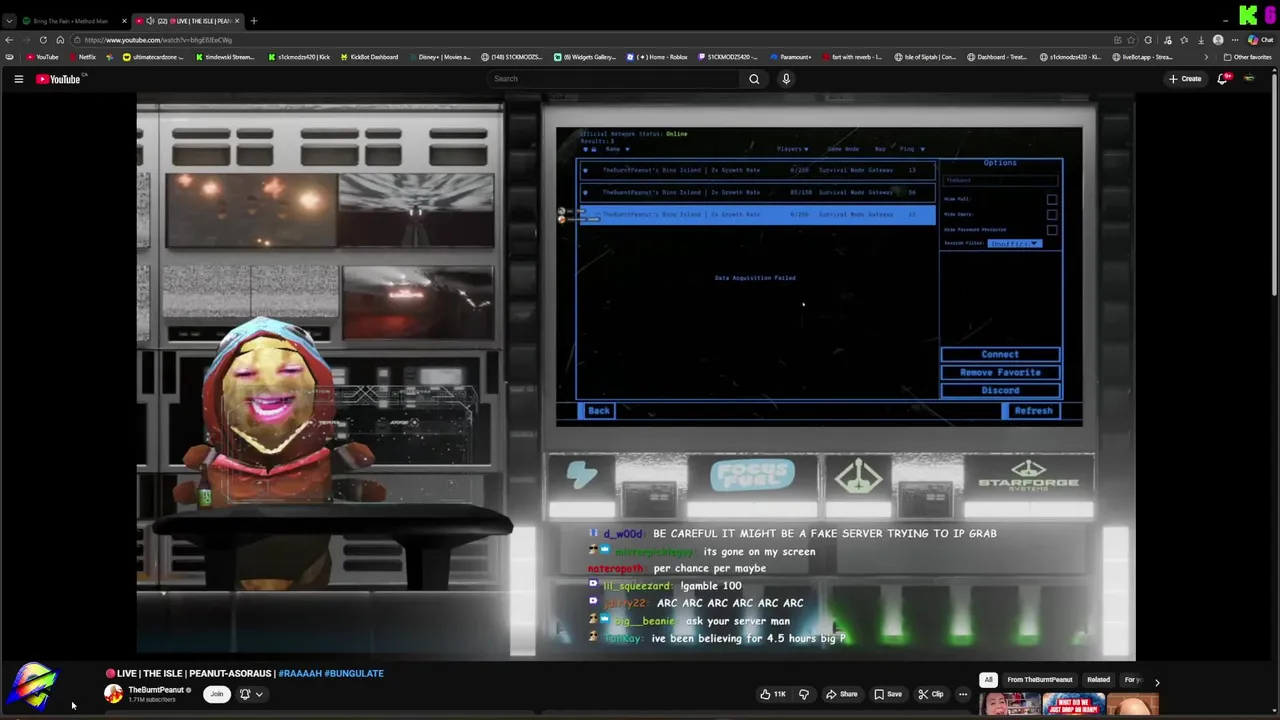Reload the page with refresh icon

pos(43,40)
